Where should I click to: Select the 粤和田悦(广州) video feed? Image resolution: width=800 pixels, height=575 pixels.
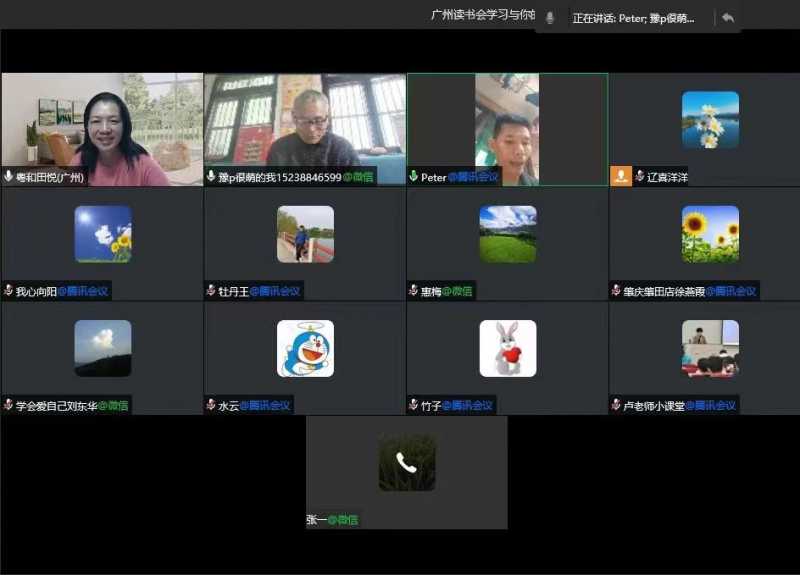[101, 128]
